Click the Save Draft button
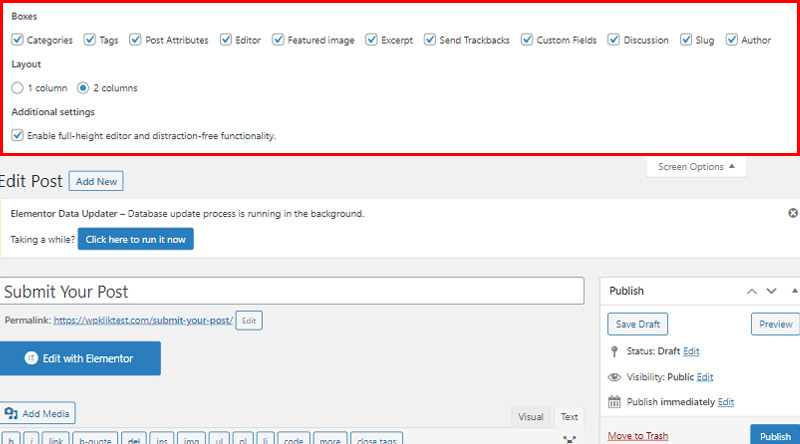The height and width of the screenshot is (444, 800). (x=638, y=324)
